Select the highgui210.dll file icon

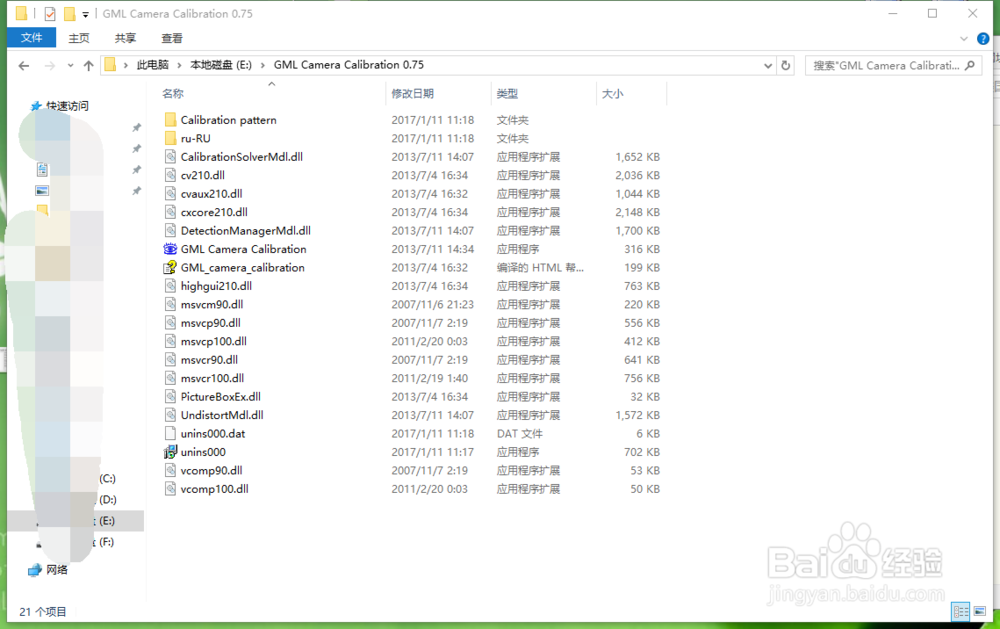[x=170, y=286]
